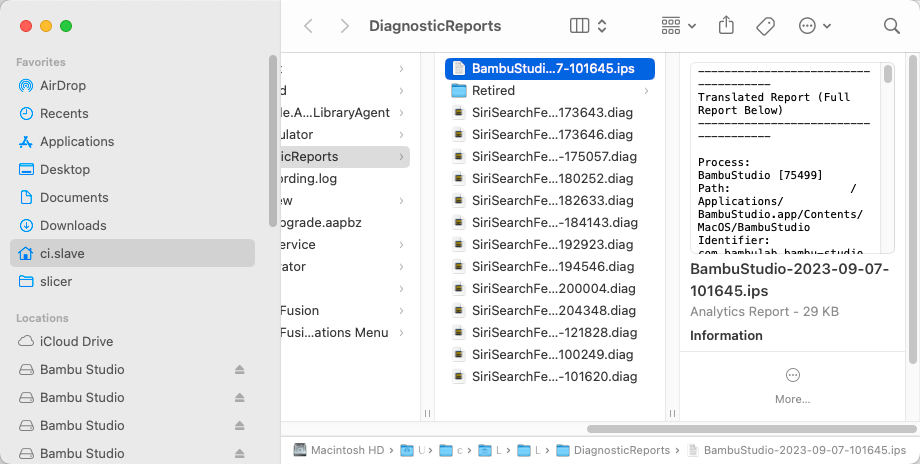Select SiriSearchFe...173646.diag file
Image resolution: width=920 pixels, height=464 pixels.
point(550,135)
